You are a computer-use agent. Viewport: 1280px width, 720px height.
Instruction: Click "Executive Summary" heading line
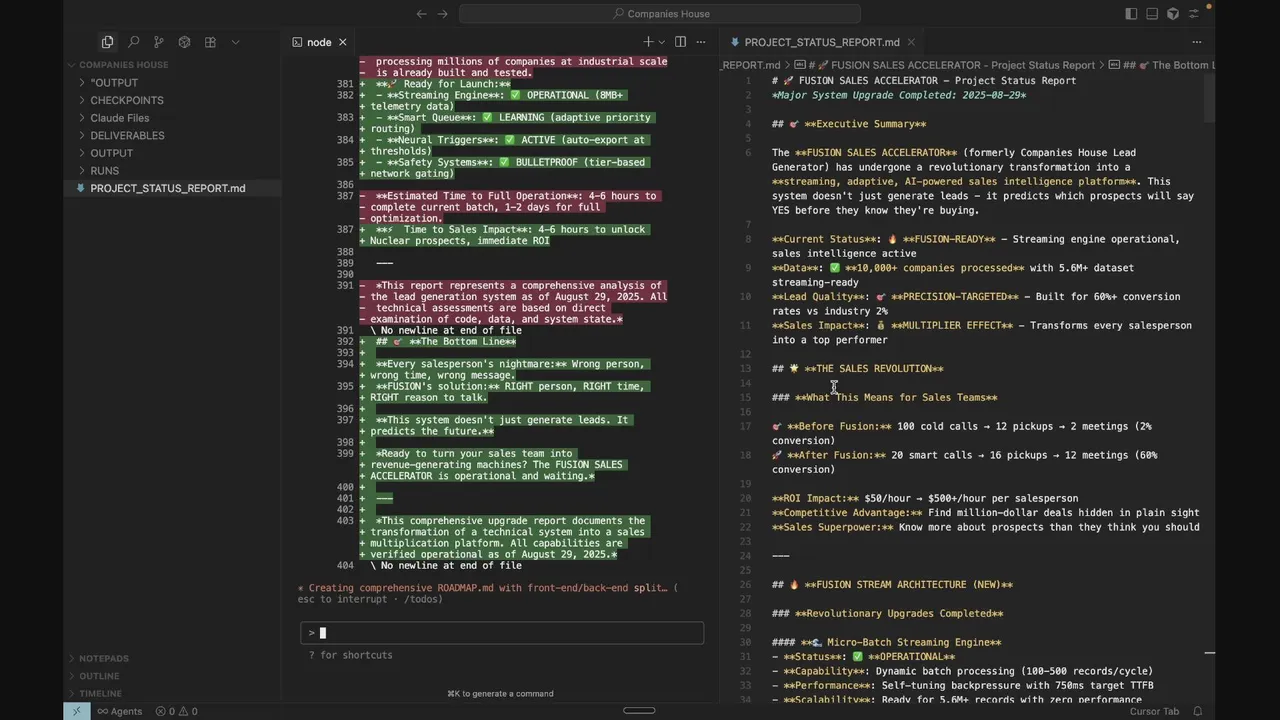[849, 124]
